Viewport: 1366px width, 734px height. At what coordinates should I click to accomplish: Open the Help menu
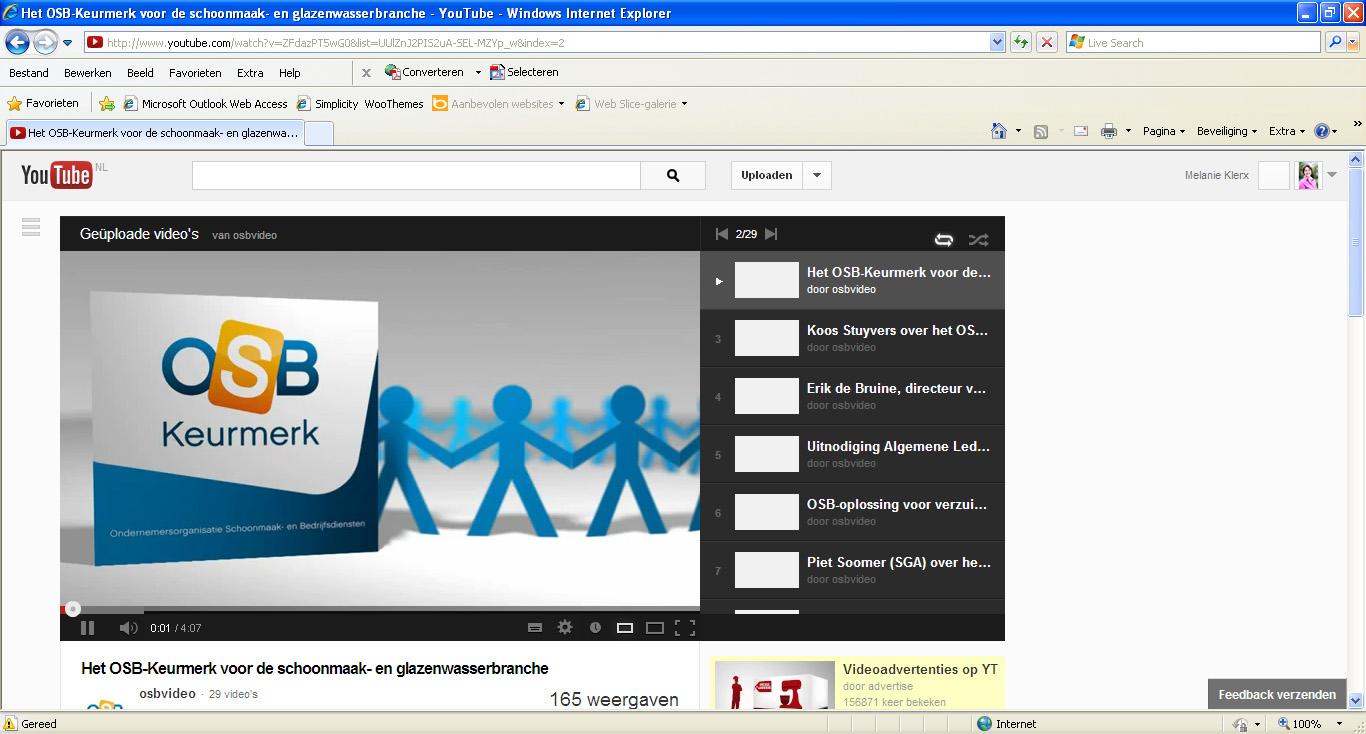click(290, 73)
